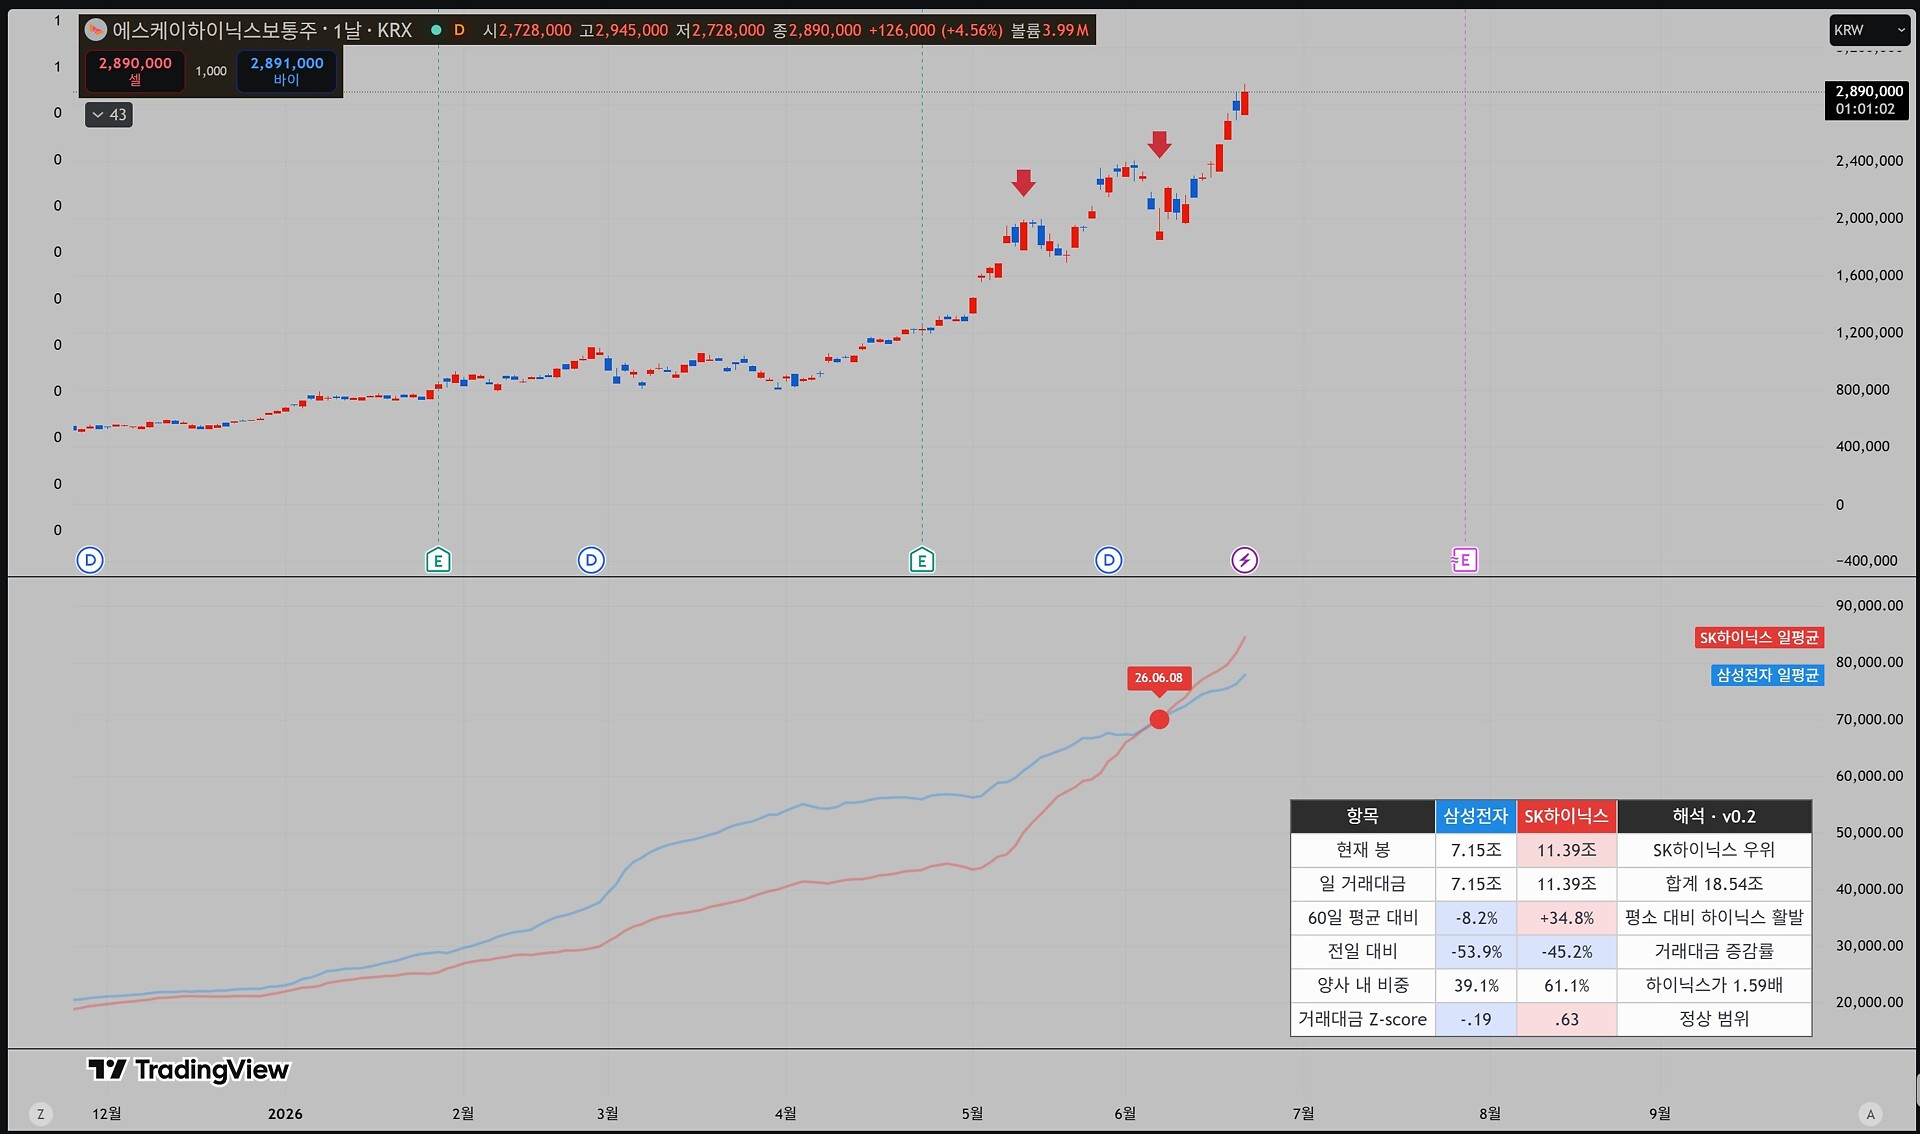Click the 볼륨3.99M volume readout
The width and height of the screenshot is (1920, 1134).
1049,30
